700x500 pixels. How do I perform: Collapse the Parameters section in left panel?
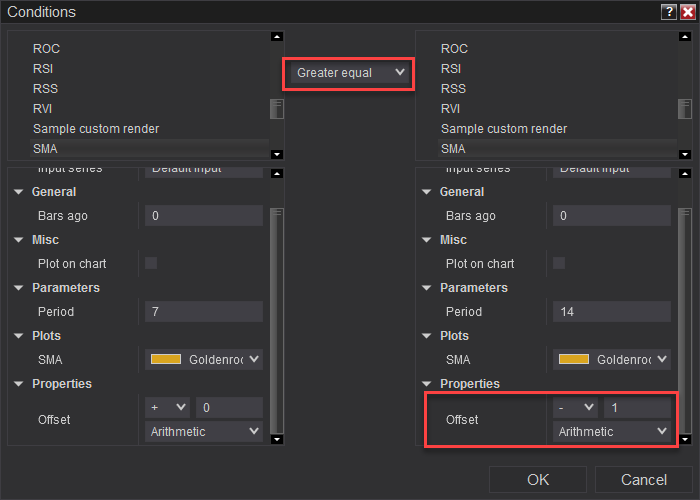coord(19,288)
